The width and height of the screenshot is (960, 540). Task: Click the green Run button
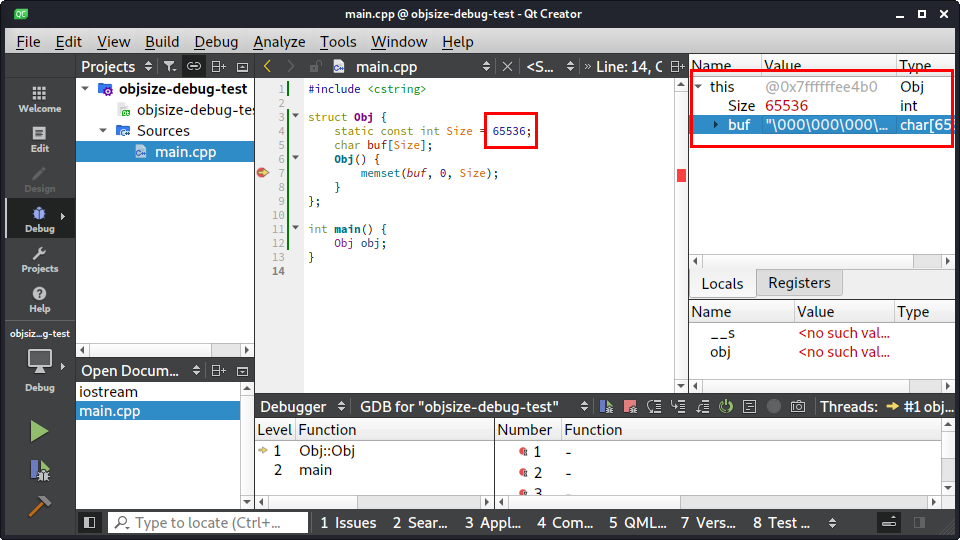click(x=39, y=431)
